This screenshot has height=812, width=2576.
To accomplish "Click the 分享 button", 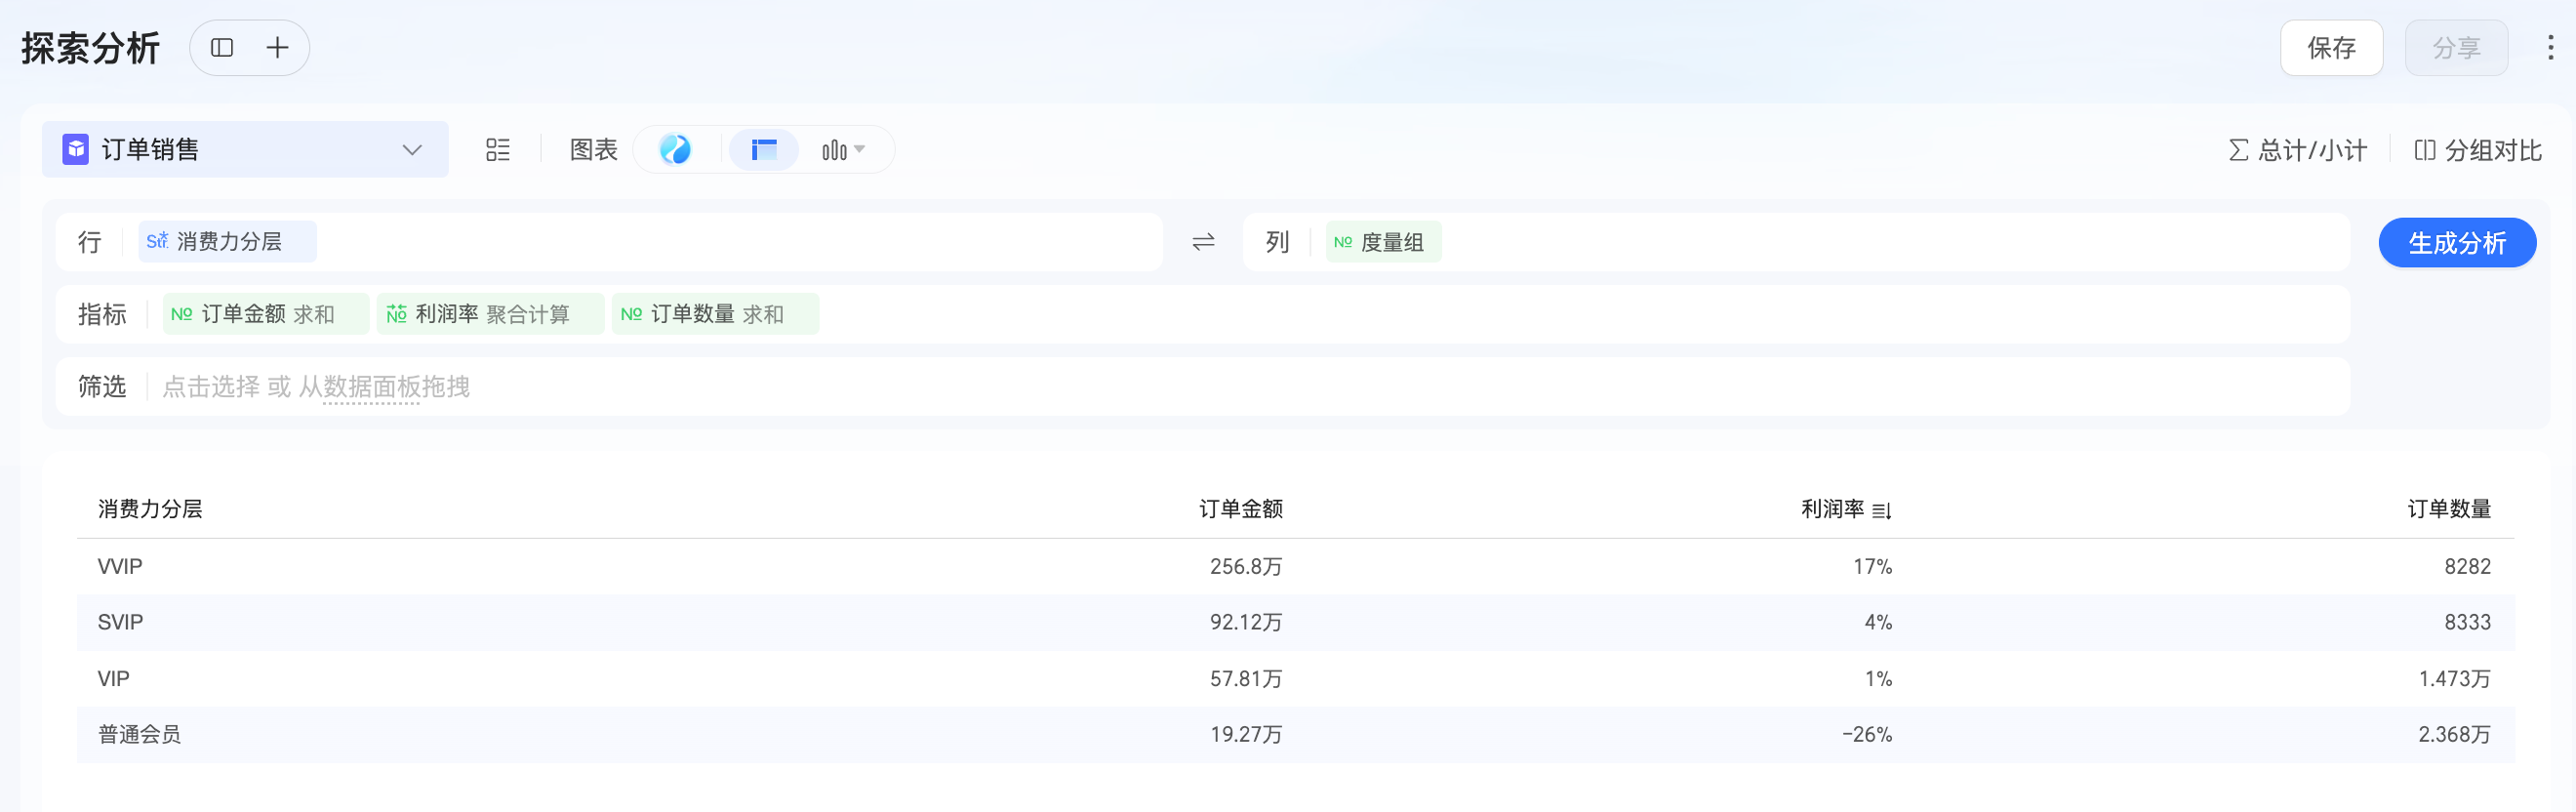I will tap(2456, 48).
